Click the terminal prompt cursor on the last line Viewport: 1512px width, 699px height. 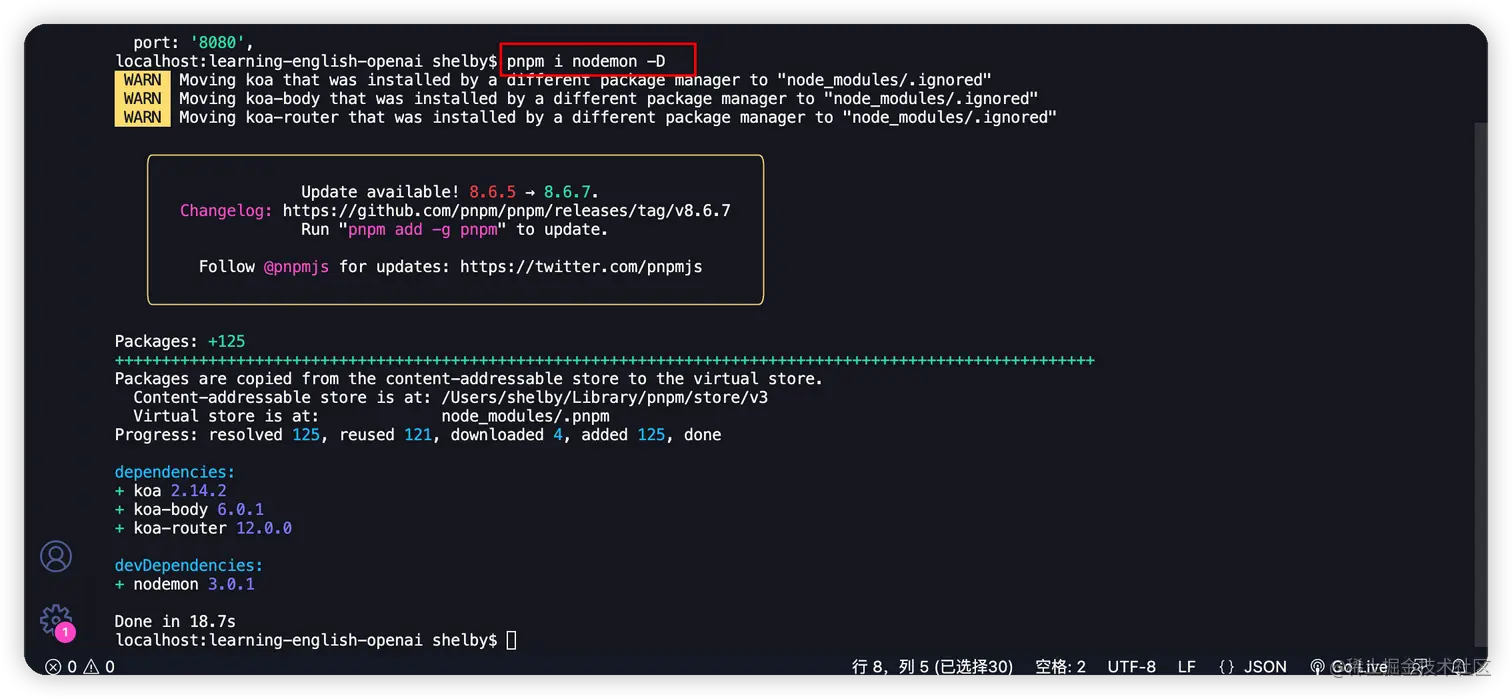tap(511, 640)
